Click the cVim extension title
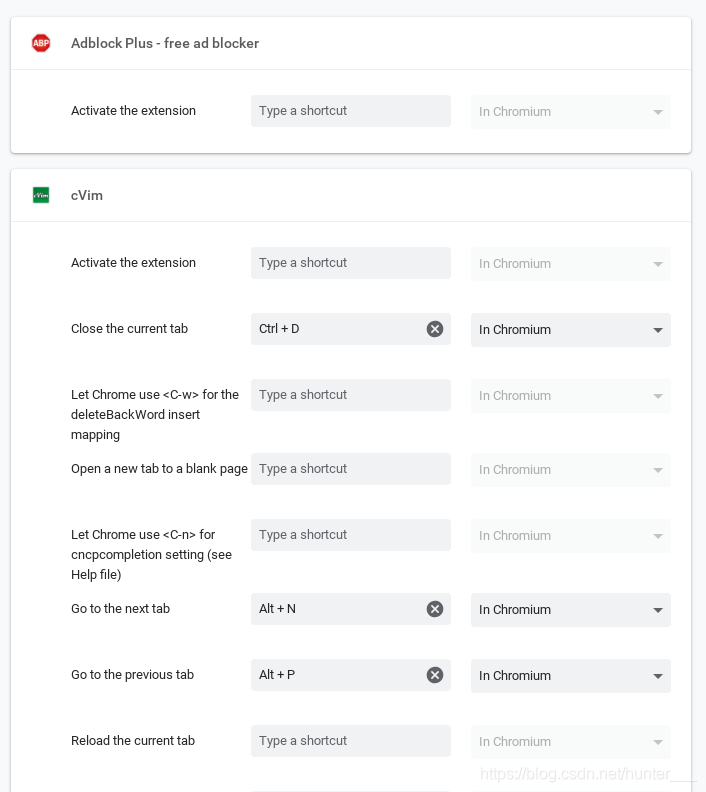Screen dimensions: 706x792 (x=87, y=195)
